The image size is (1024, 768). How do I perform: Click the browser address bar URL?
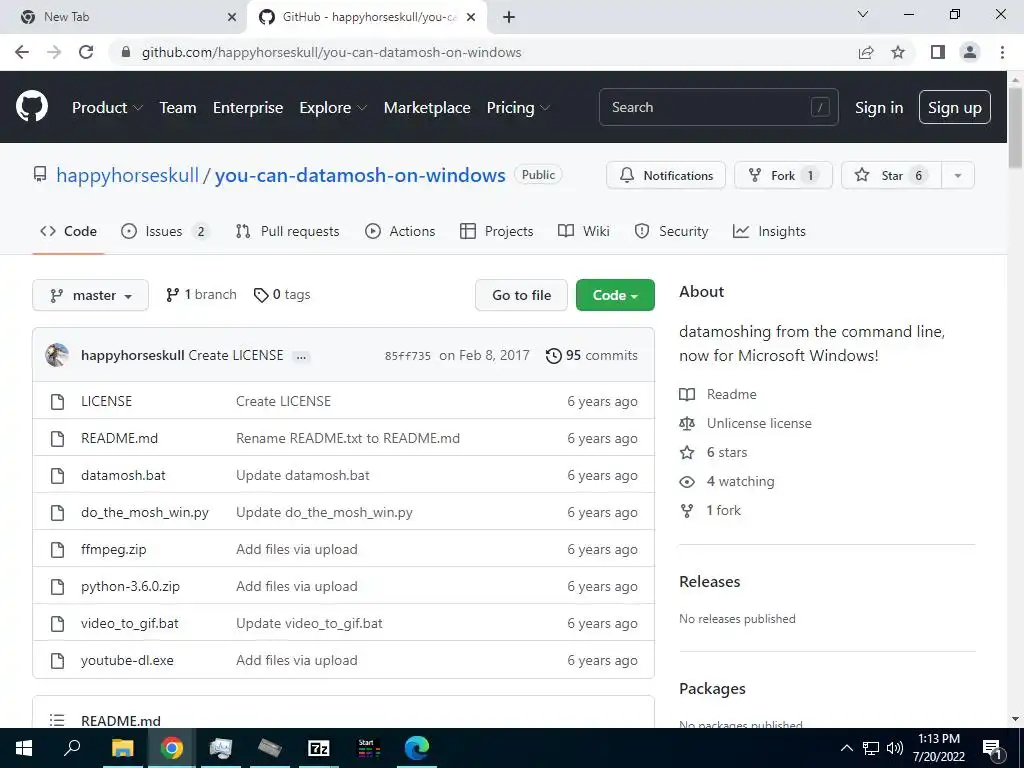click(331, 52)
